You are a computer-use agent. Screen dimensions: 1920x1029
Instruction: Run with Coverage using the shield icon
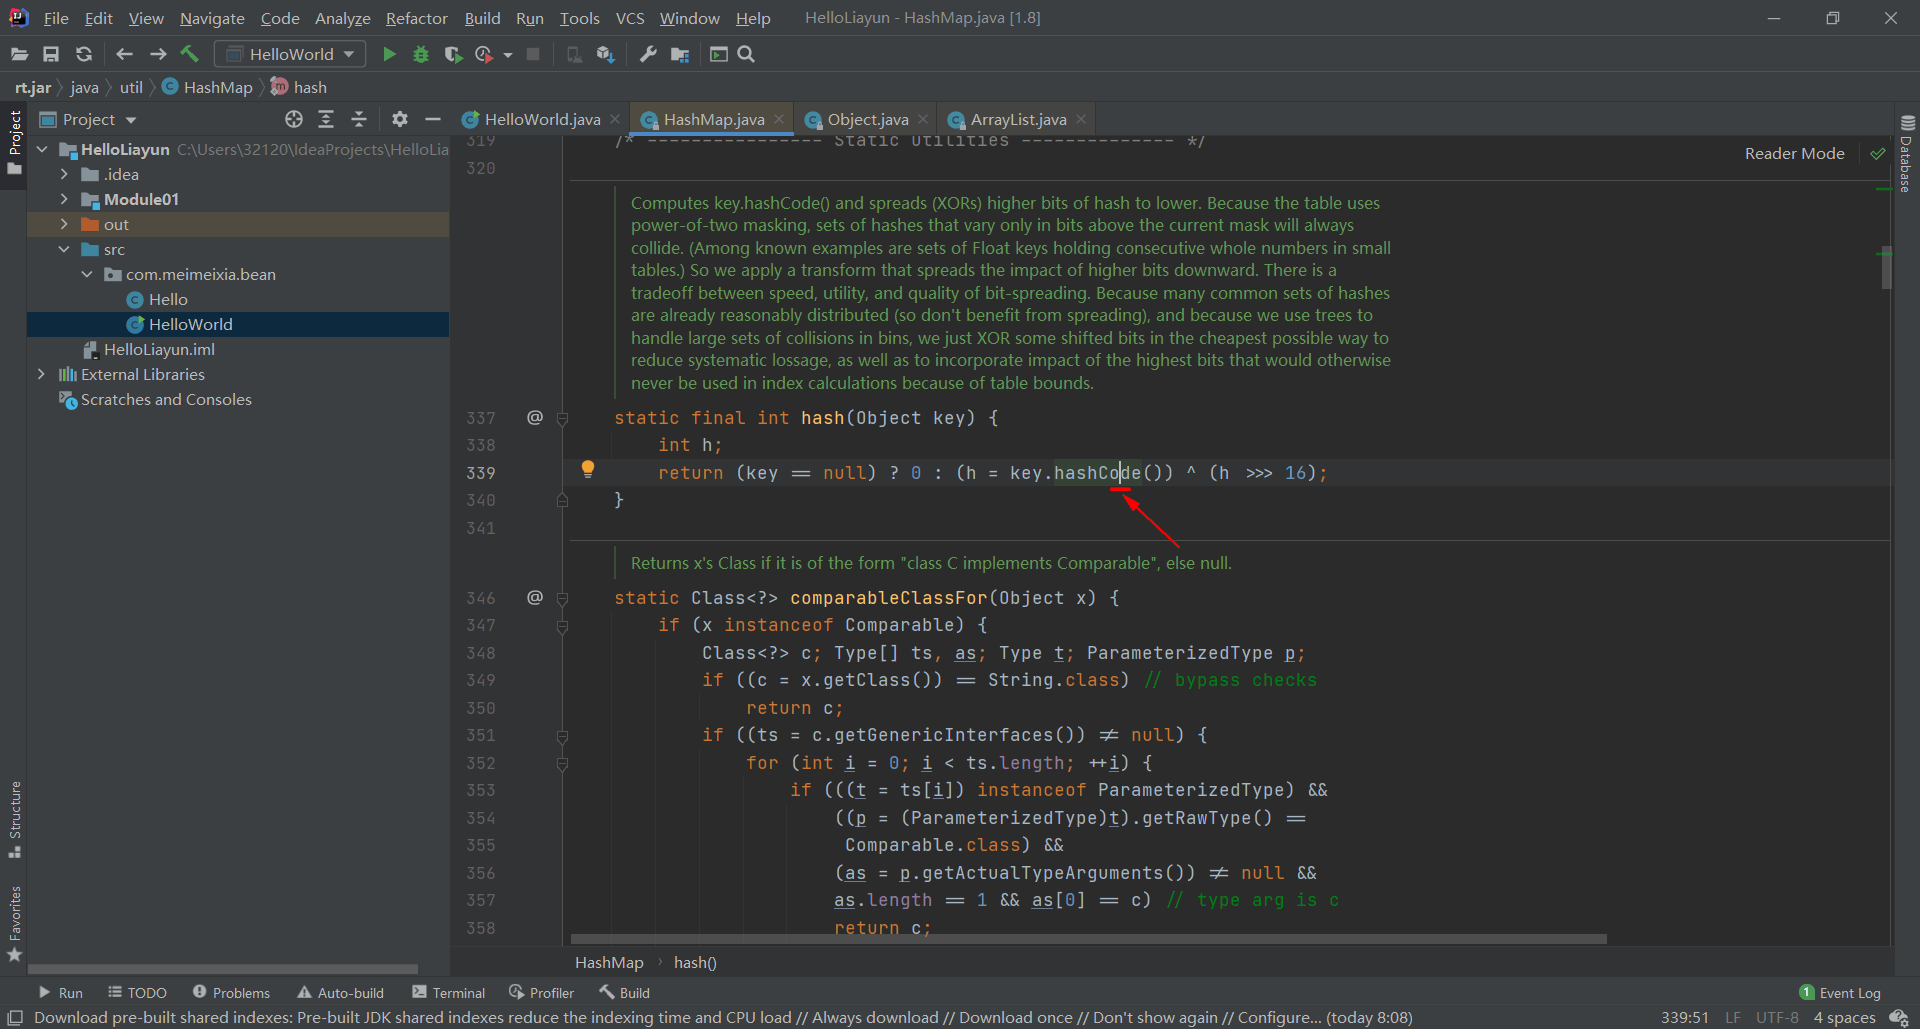[453, 54]
